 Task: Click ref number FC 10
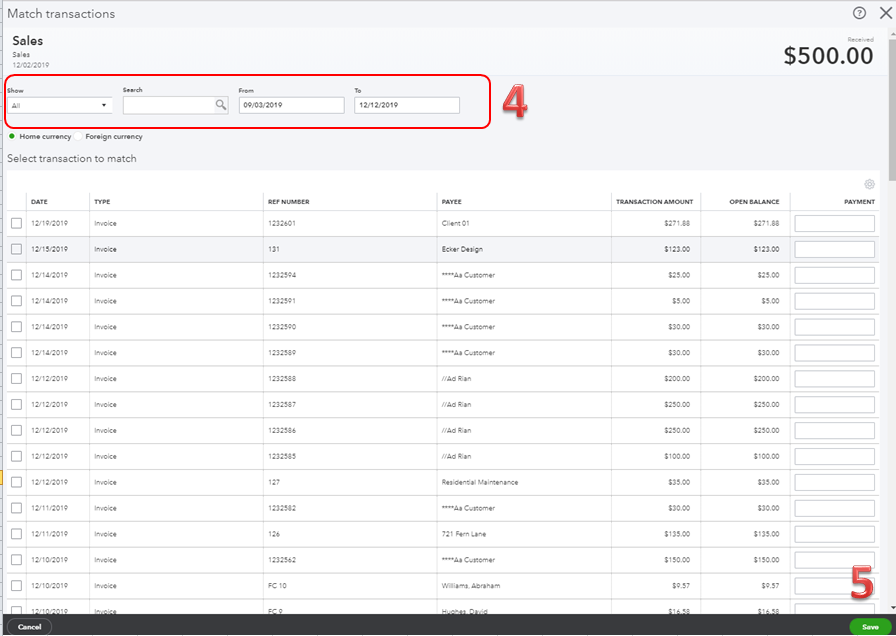click(x=277, y=586)
